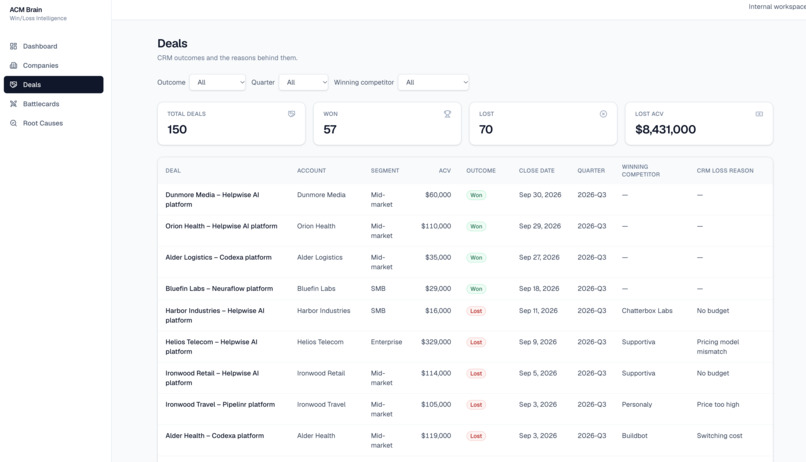Click the Price too high loss reason
The image size is (806, 462).
point(718,404)
